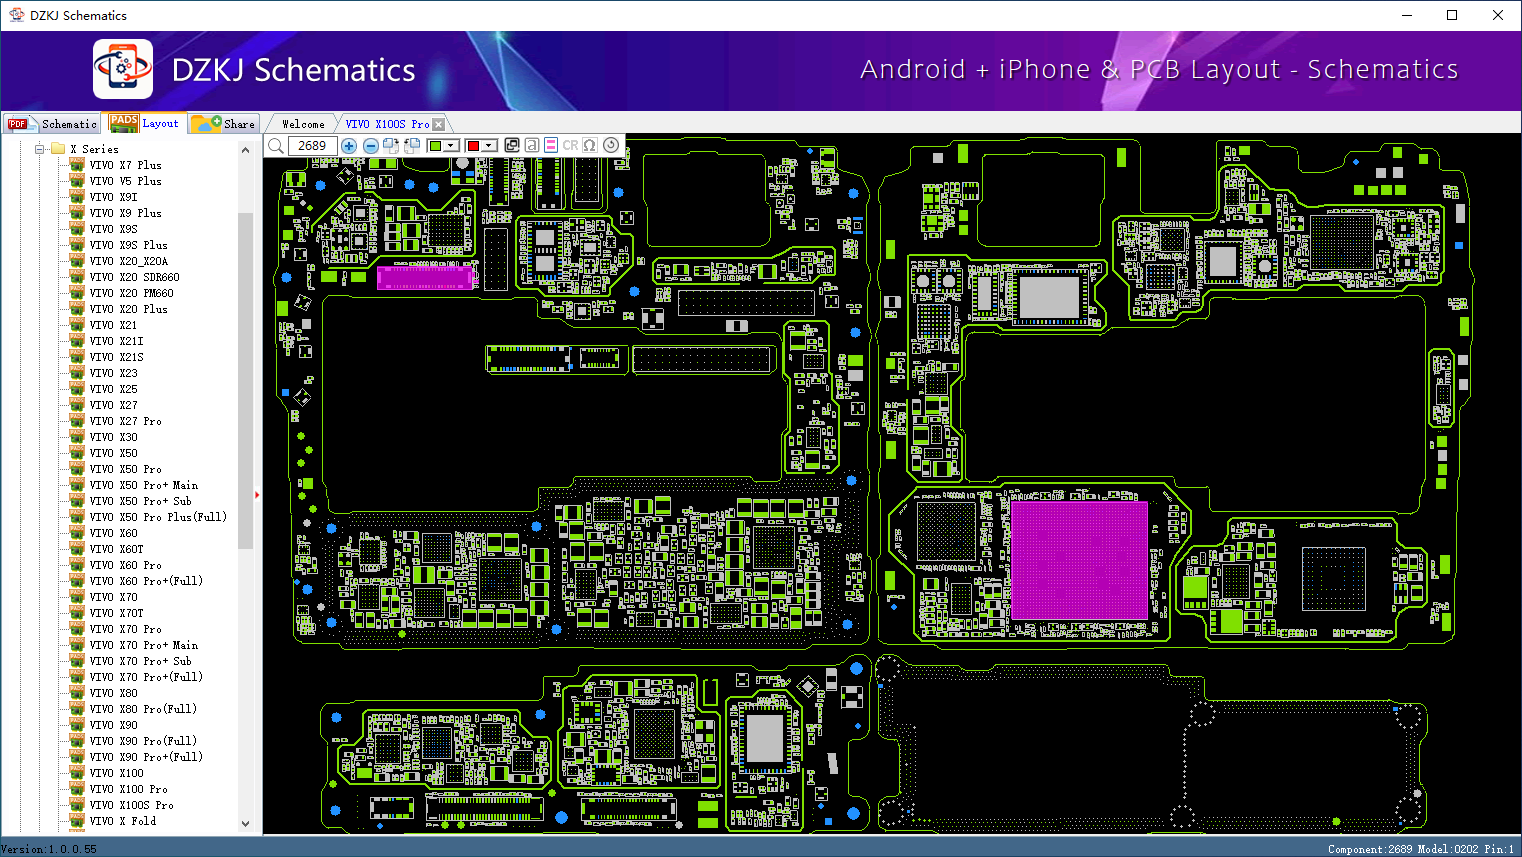Choose VIVO X9S Plus in the tree
The height and width of the screenshot is (857, 1522).
[128, 245]
